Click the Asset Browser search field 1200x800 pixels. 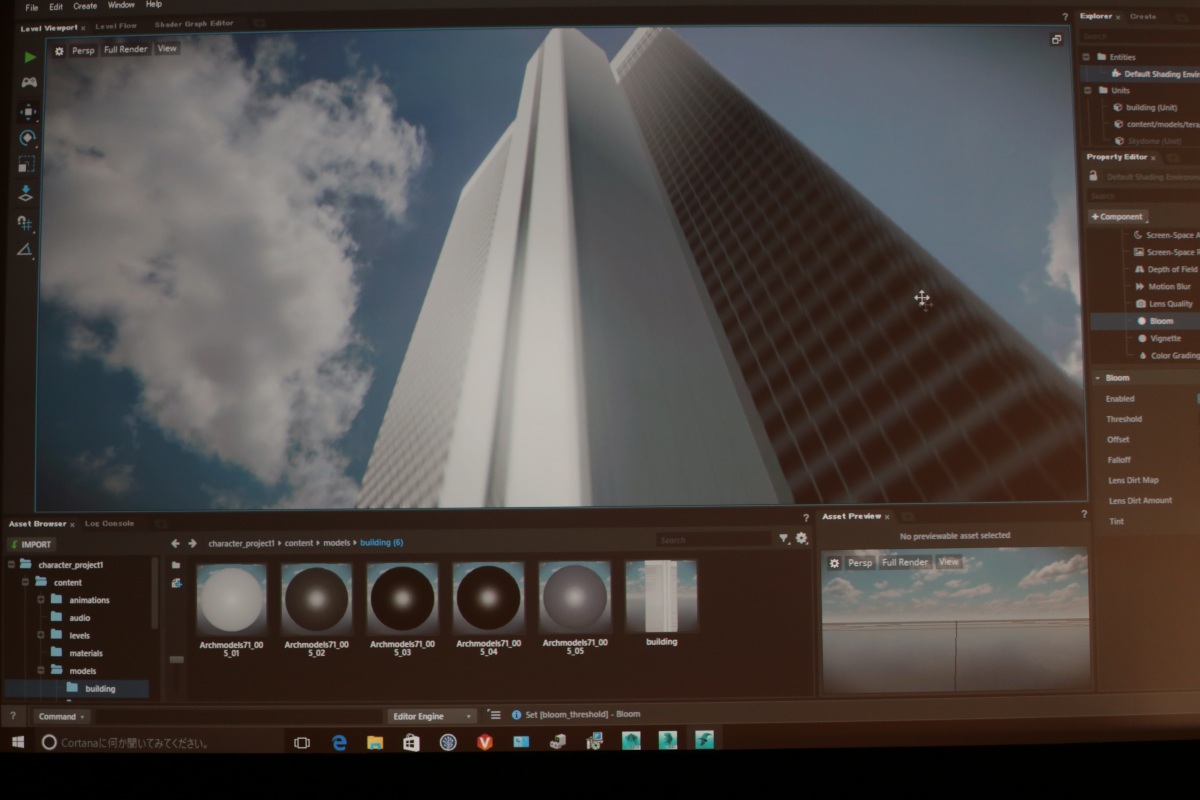point(714,540)
